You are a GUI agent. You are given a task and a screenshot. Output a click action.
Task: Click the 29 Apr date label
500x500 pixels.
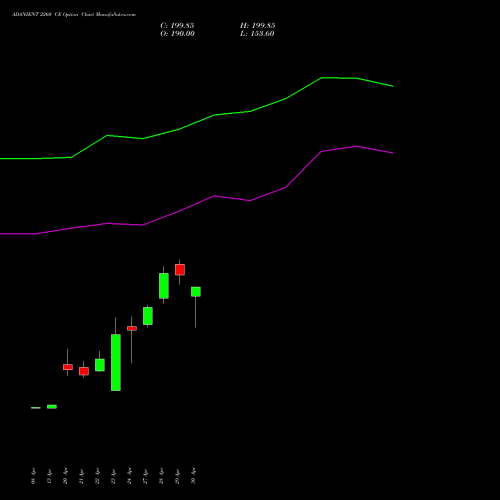pyautogui.click(x=177, y=476)
